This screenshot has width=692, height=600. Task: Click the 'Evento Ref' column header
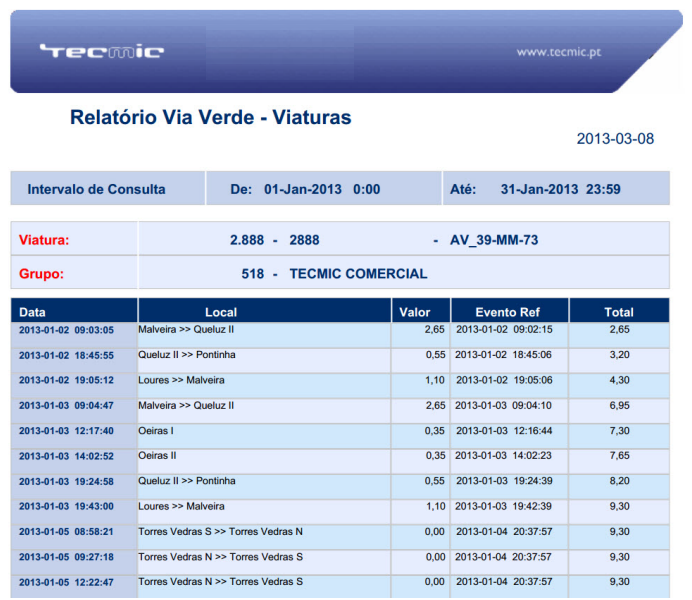(x=508, y=312)
